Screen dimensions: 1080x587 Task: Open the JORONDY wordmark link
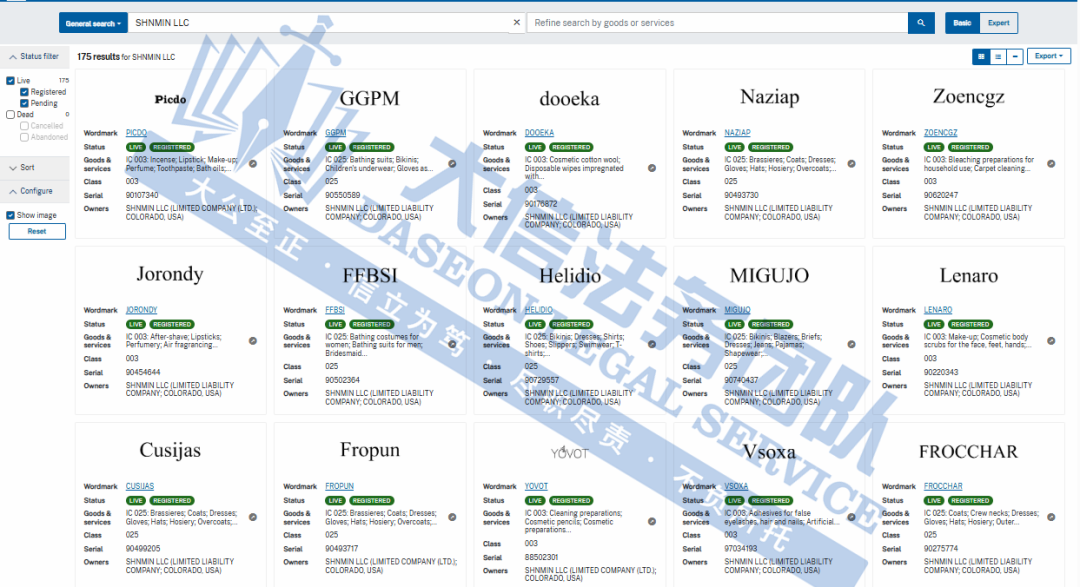(x=141, y=310)
